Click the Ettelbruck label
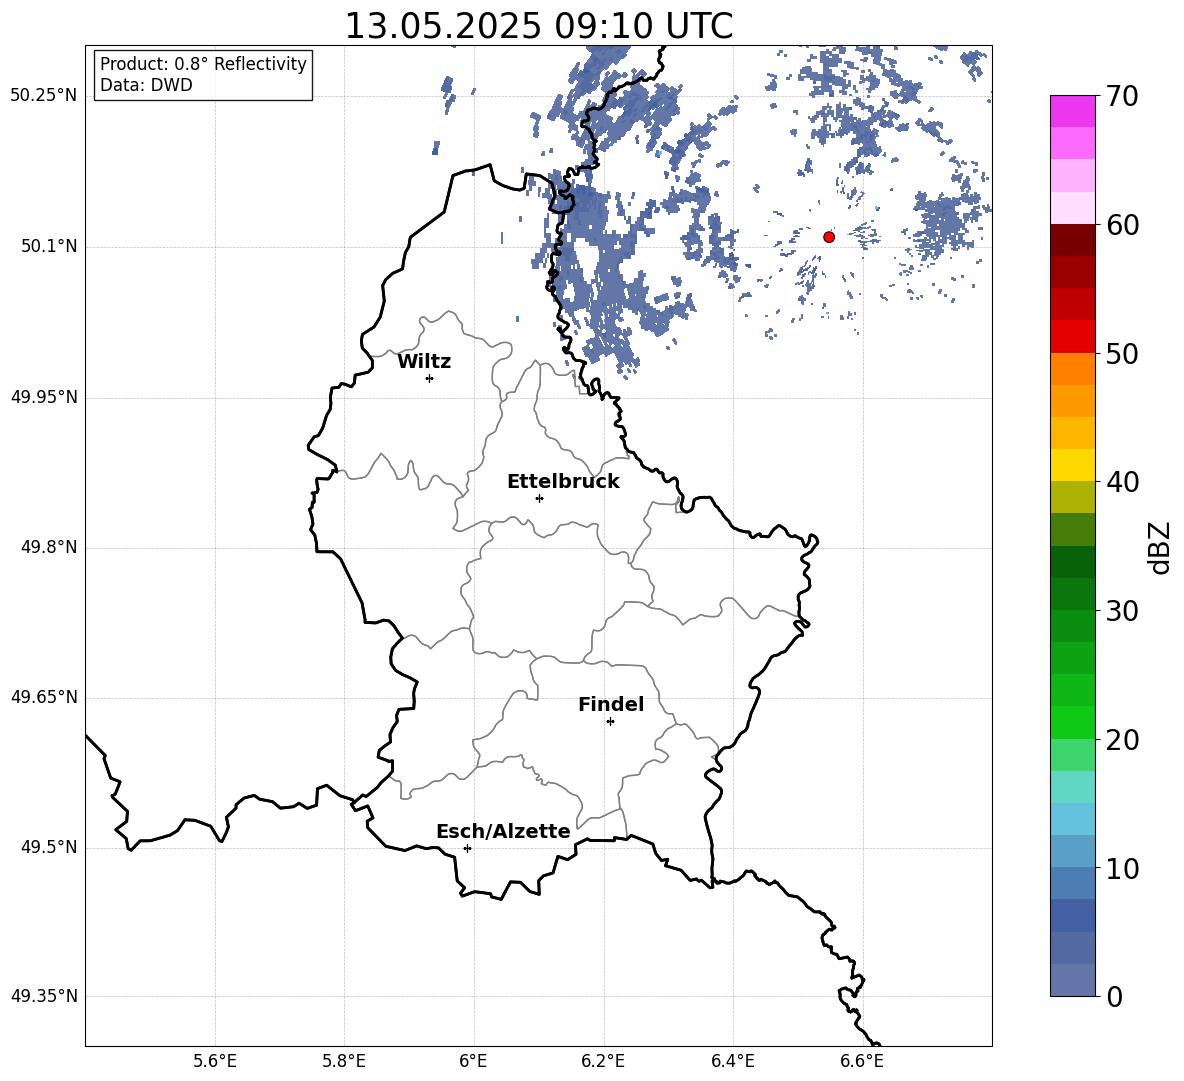 563,482
